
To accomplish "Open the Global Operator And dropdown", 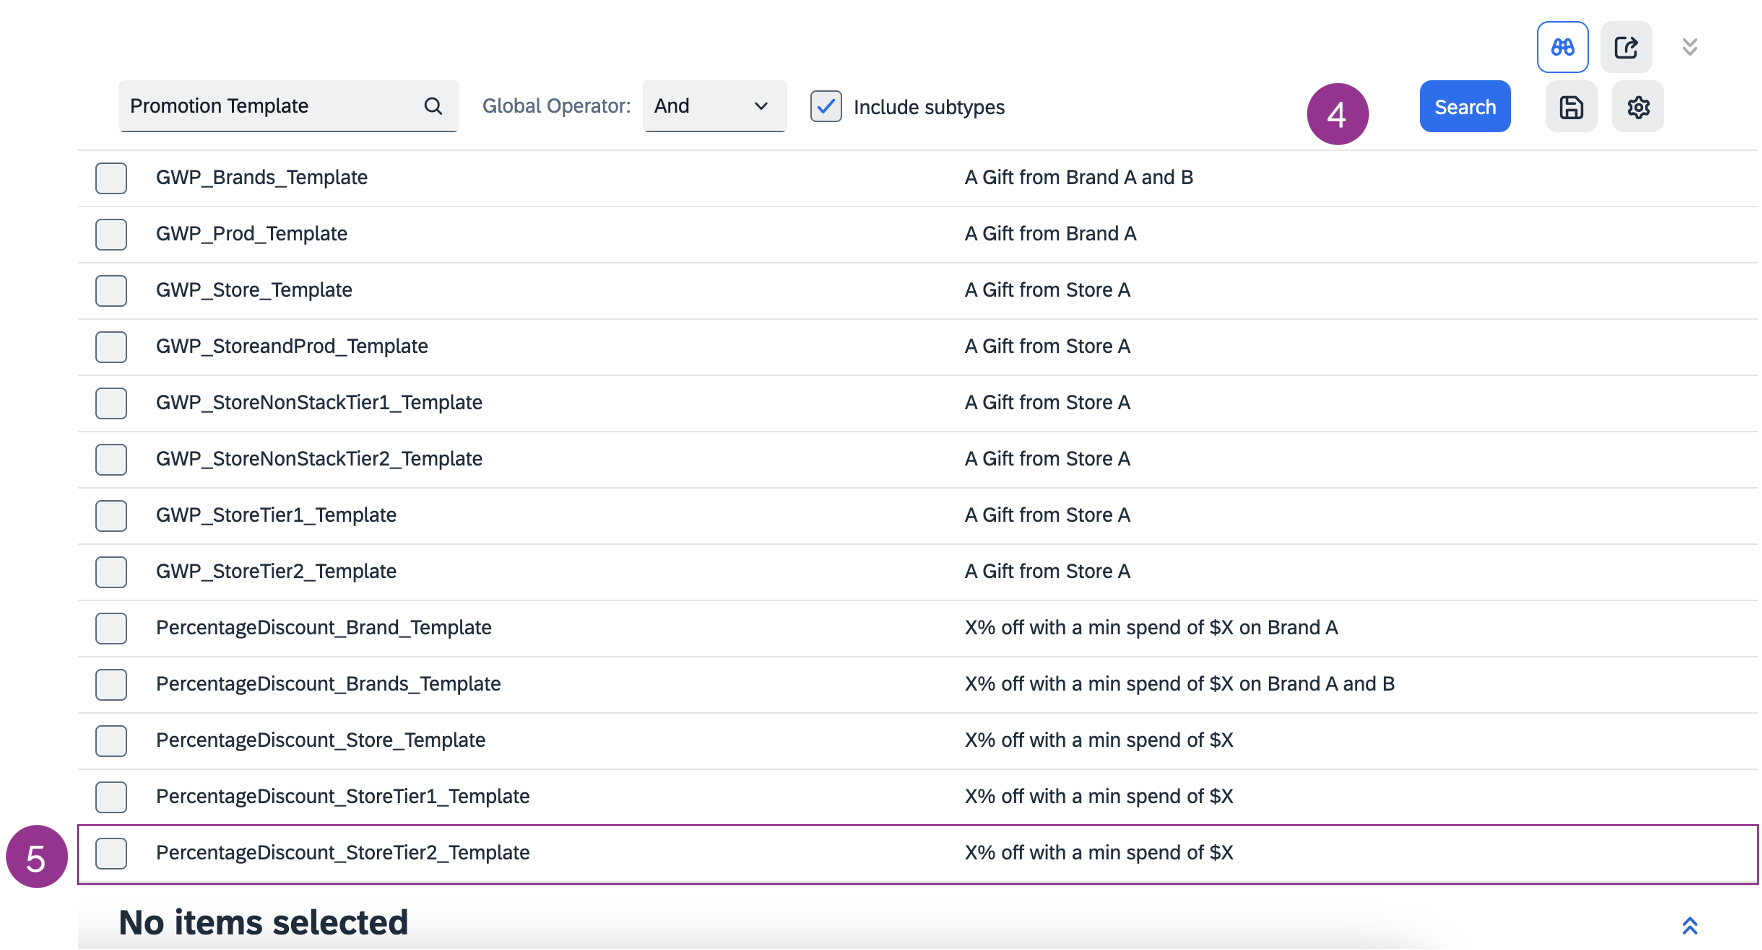I will [x=714, y=106].
